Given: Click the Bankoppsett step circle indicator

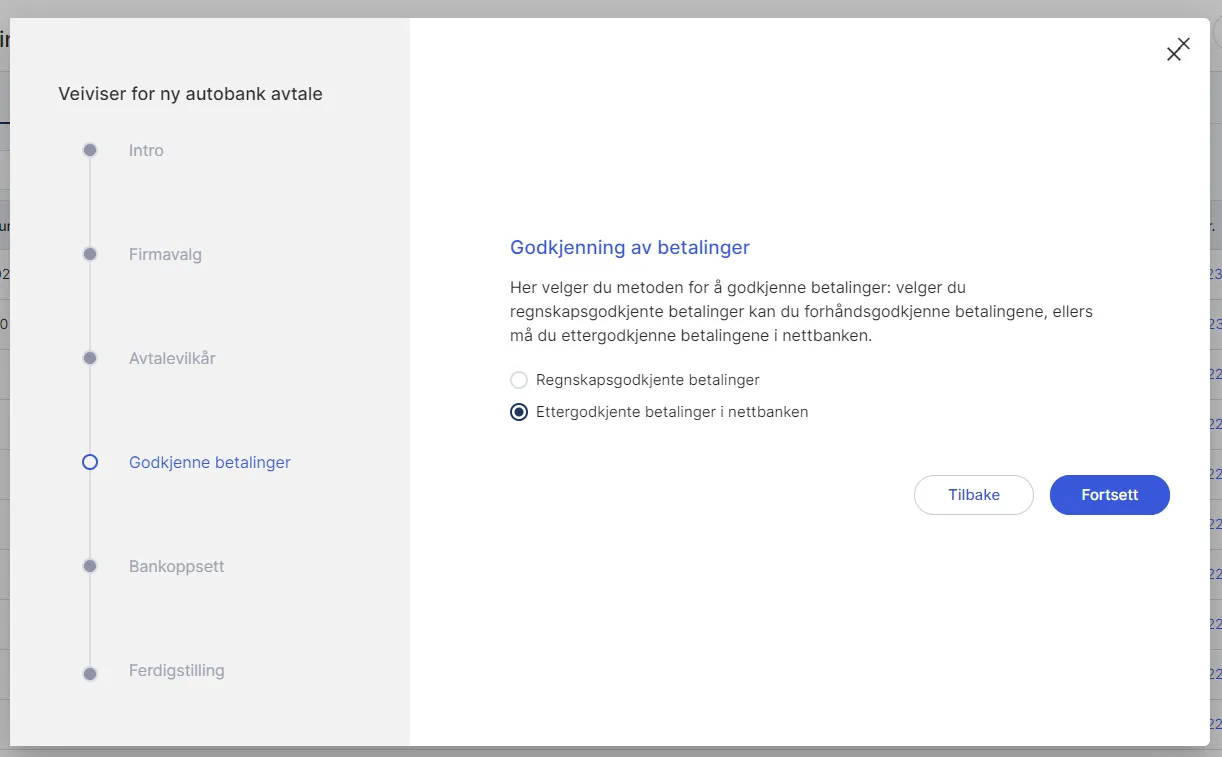Looking at the screenshot, I should (89, 566).
